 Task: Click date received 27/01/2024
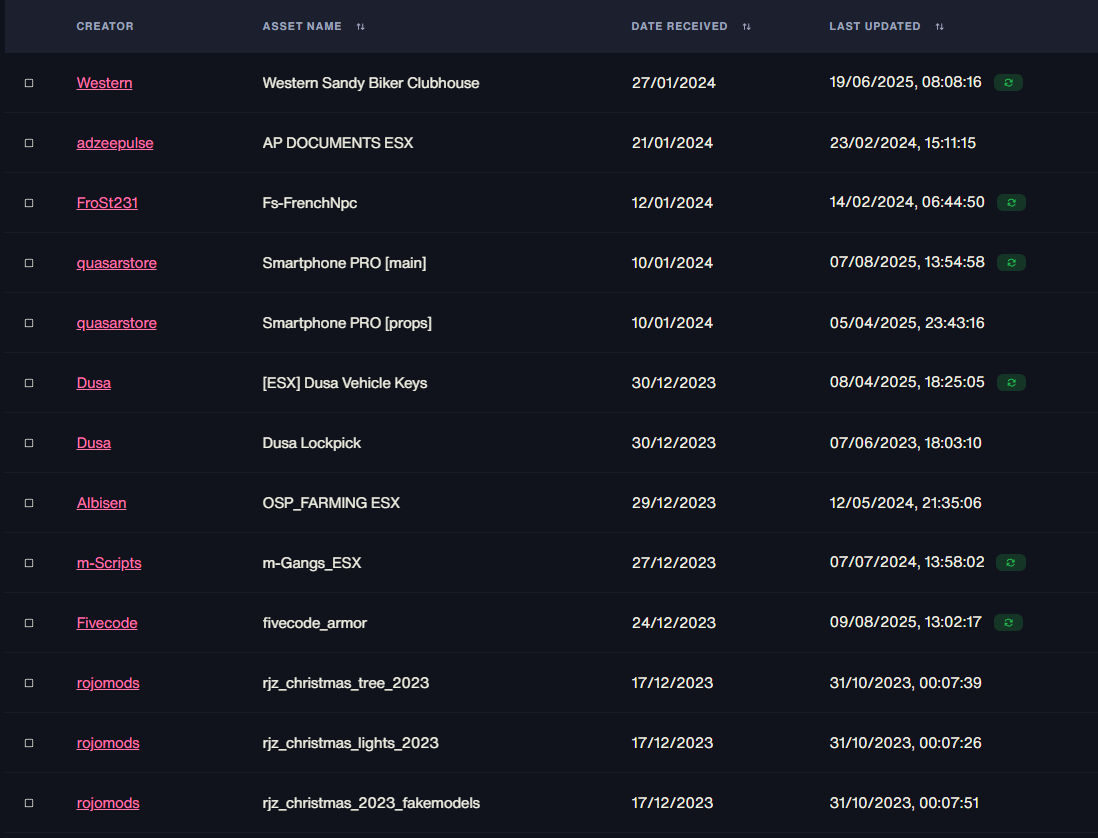tap(674, 83)
